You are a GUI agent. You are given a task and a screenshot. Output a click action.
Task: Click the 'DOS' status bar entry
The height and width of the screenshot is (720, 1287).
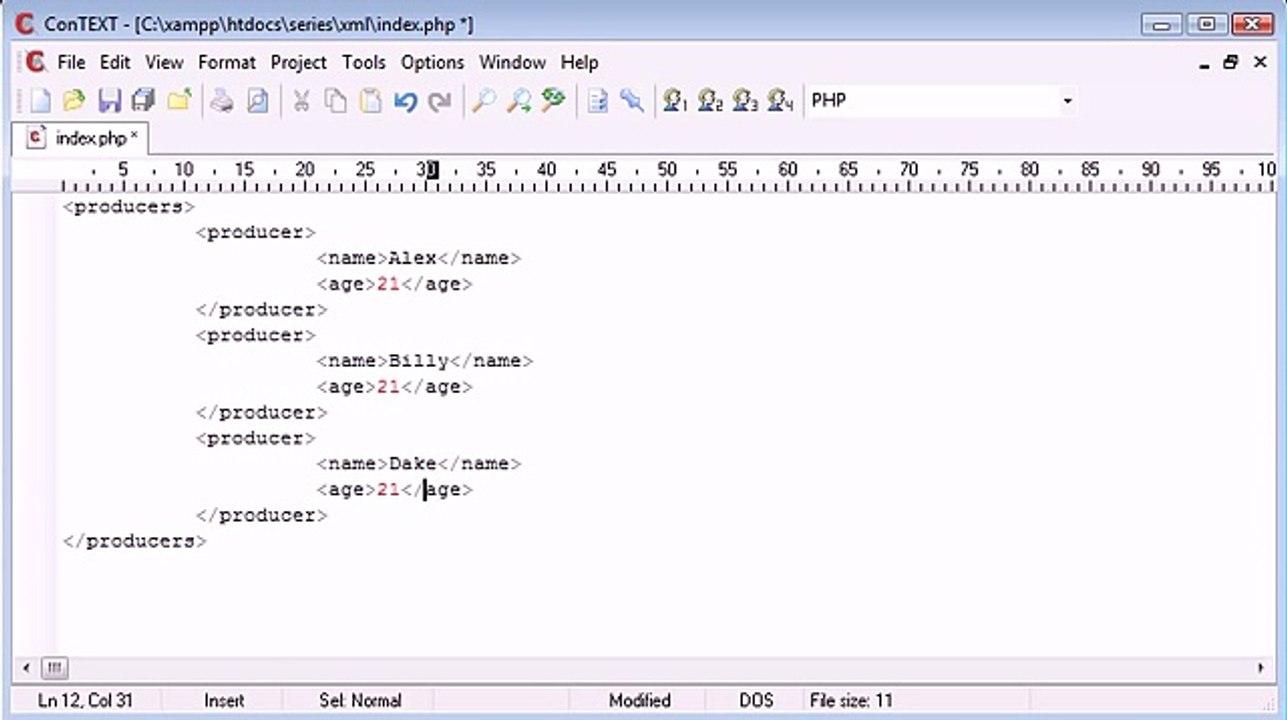(x=757, y=701)
